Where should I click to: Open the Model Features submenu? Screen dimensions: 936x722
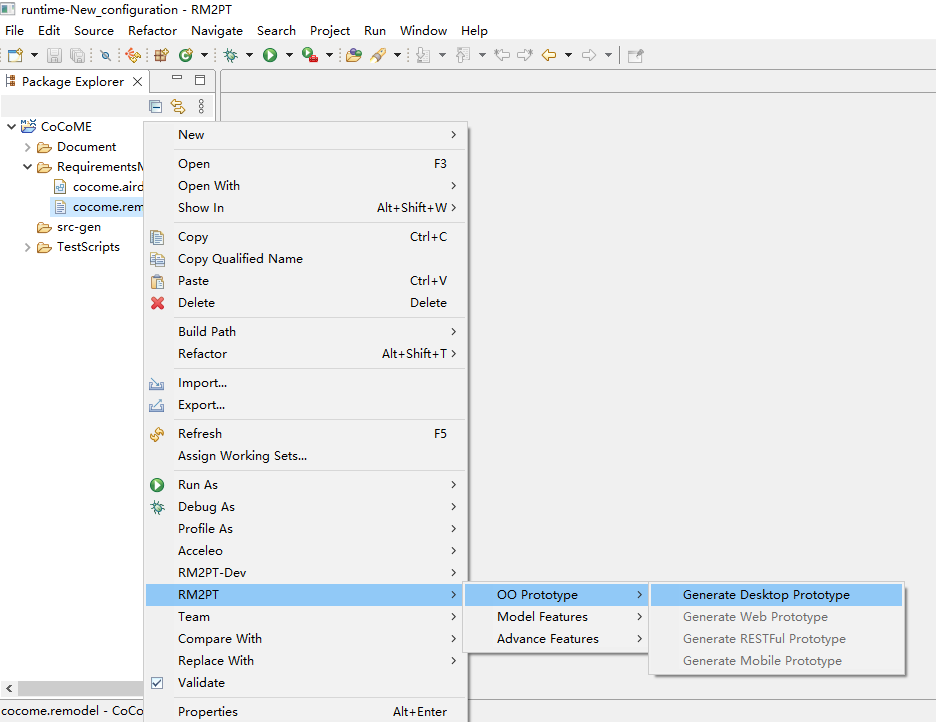click(x=542, y=617)
